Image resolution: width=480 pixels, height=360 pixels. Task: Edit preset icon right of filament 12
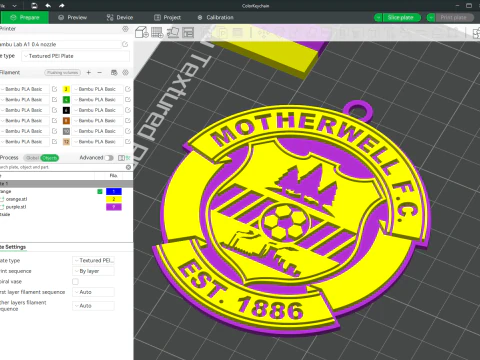[x=128, y=142]
